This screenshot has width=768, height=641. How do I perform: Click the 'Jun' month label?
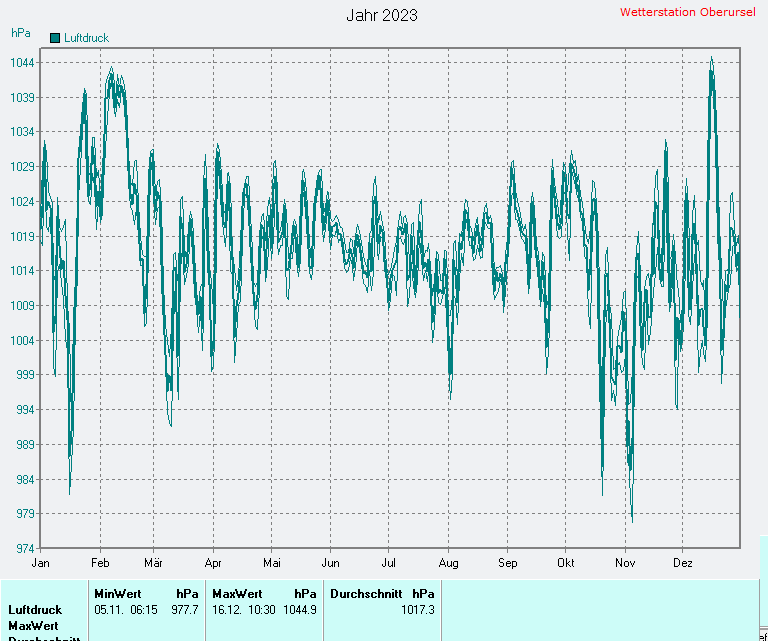(x=331, y=563)
